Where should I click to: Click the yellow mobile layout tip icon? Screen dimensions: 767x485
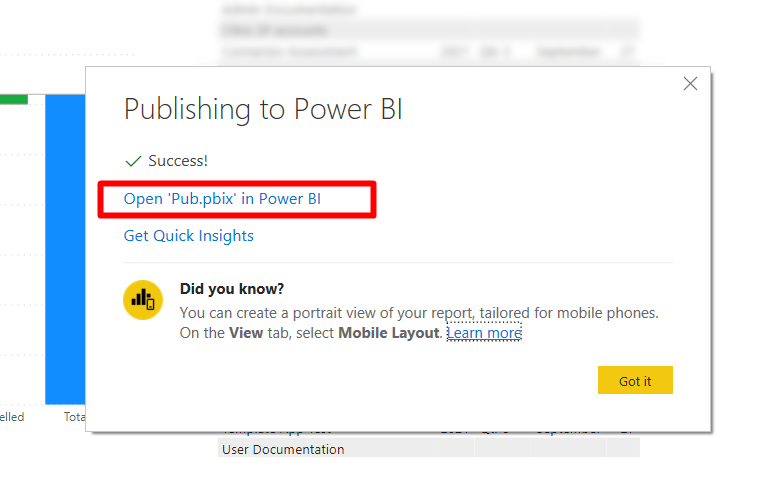click(x=142, y=300)
